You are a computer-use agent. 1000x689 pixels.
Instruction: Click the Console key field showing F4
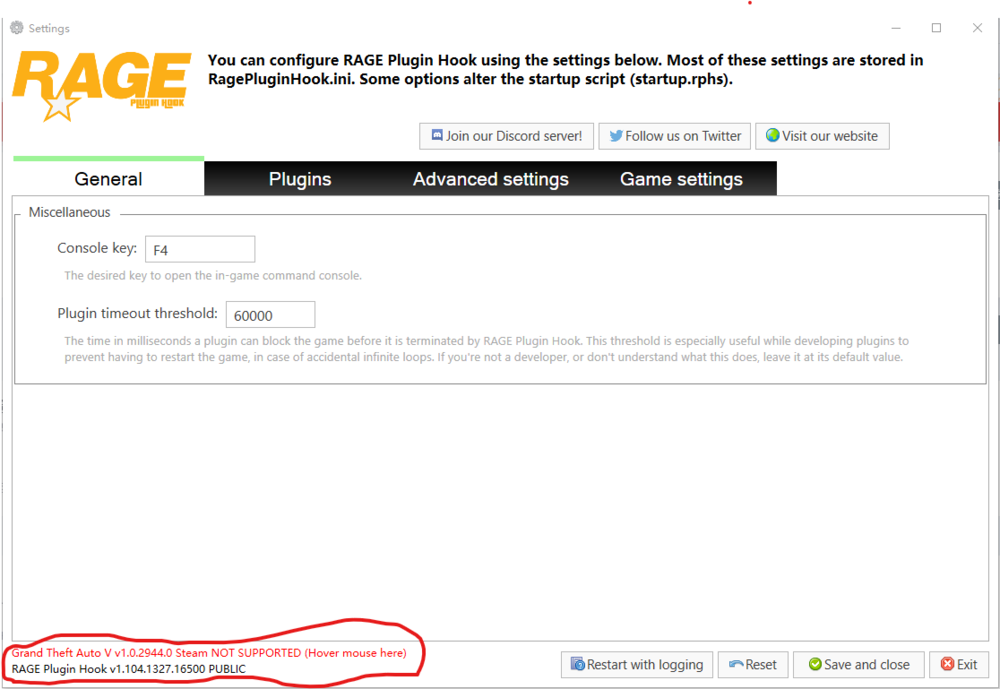[200, 249]
